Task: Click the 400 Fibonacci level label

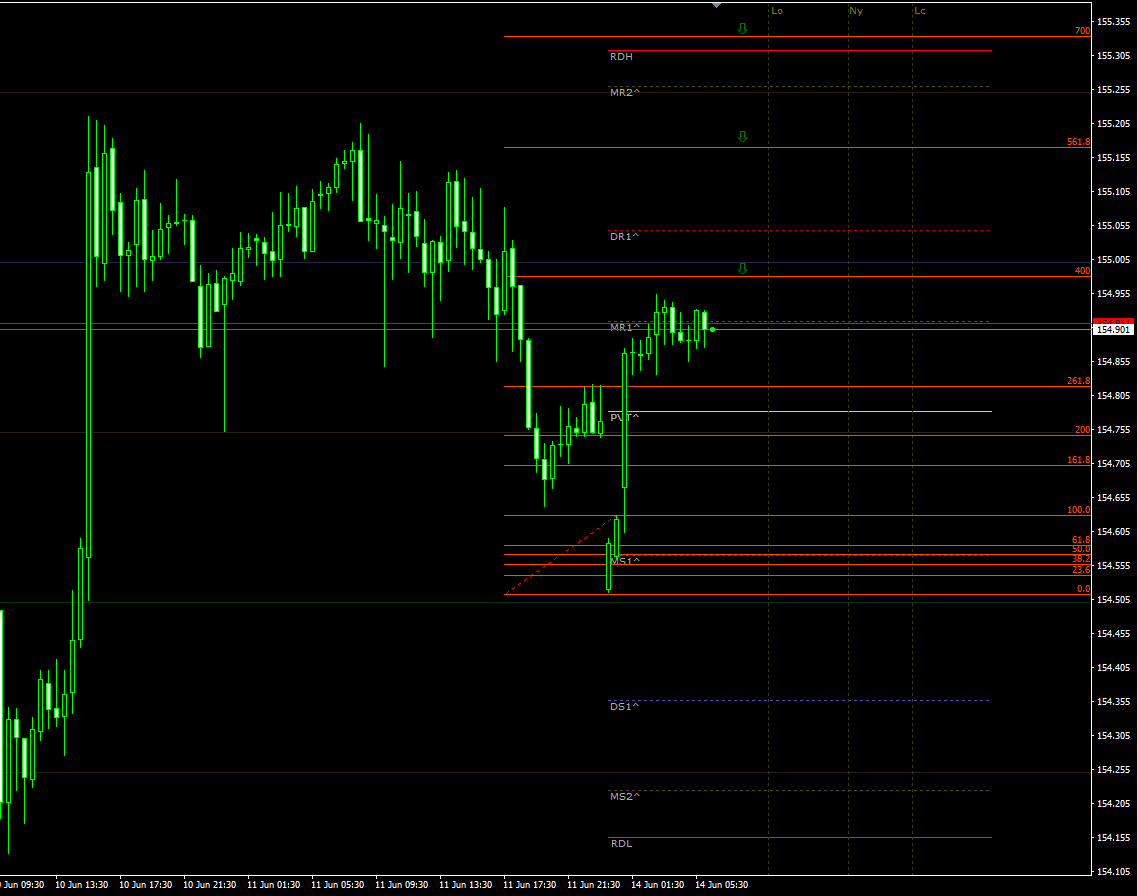Action: pos(1082,271)
